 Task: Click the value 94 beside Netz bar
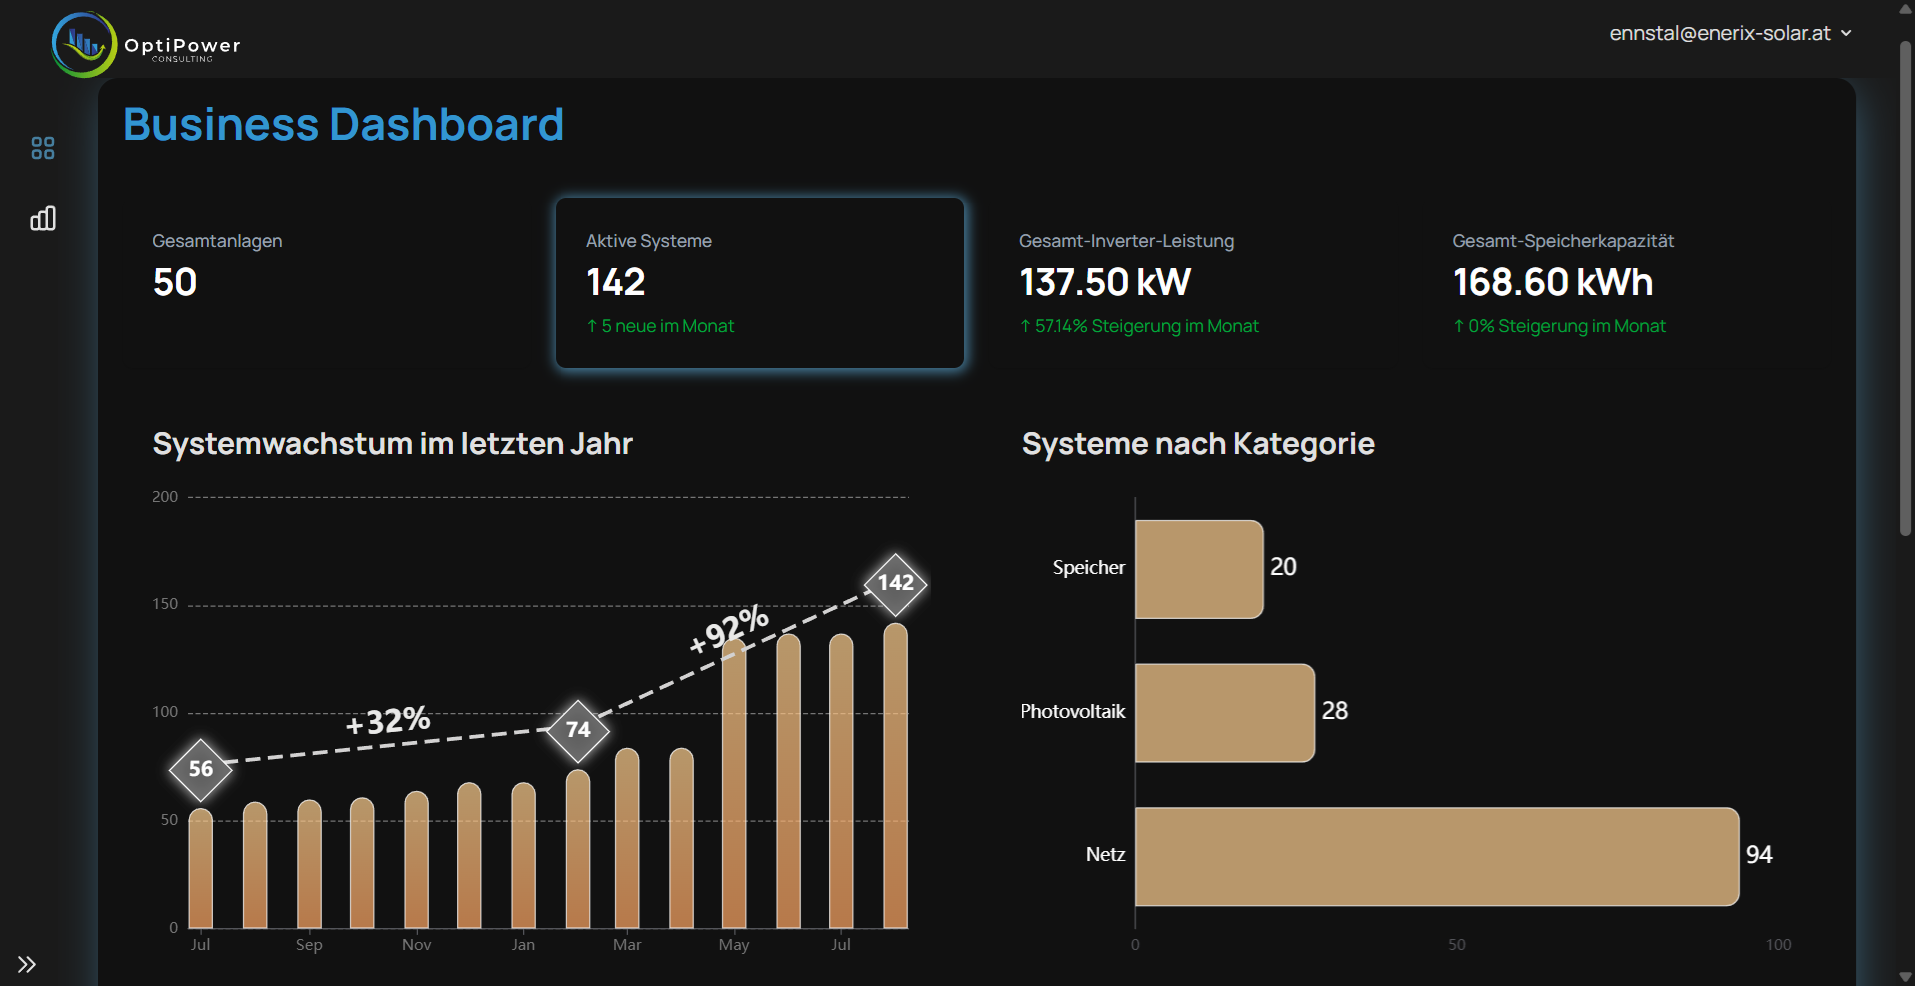click(1759, 855)
